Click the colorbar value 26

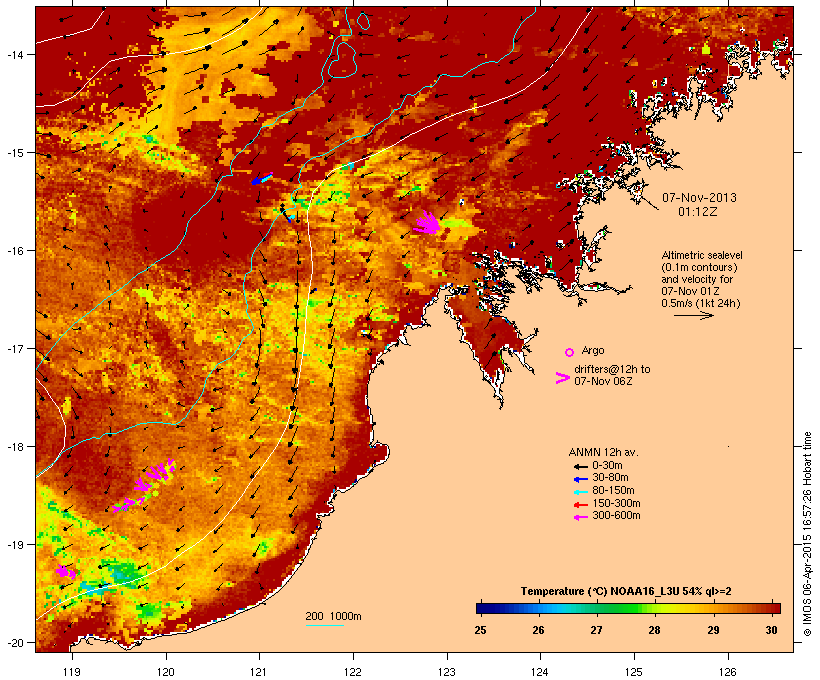pos(538,630)
